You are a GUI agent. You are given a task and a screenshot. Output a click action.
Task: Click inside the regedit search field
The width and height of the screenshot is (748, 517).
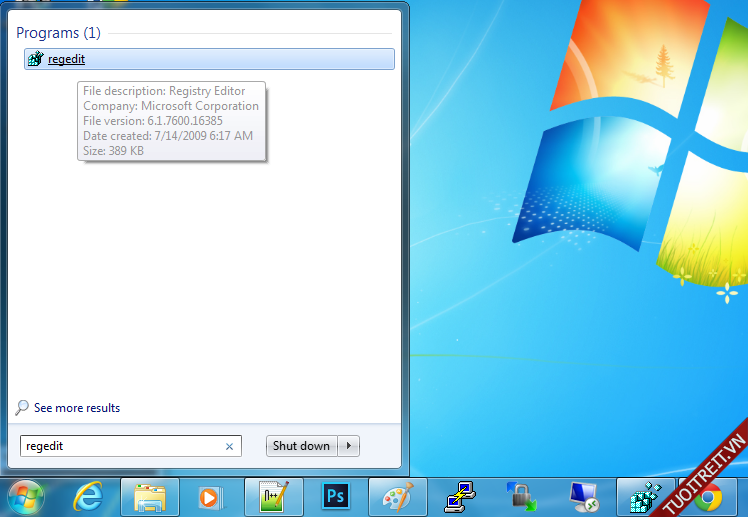click(x=120, y=446)
